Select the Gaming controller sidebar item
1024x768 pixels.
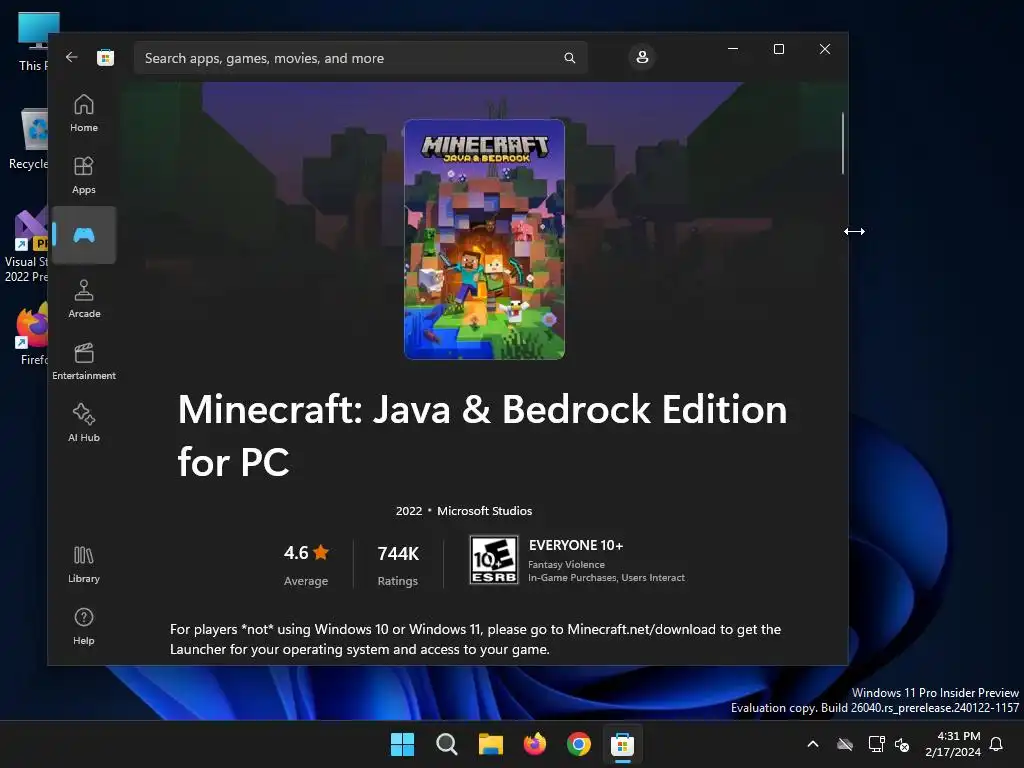click(x=84, y=235)
